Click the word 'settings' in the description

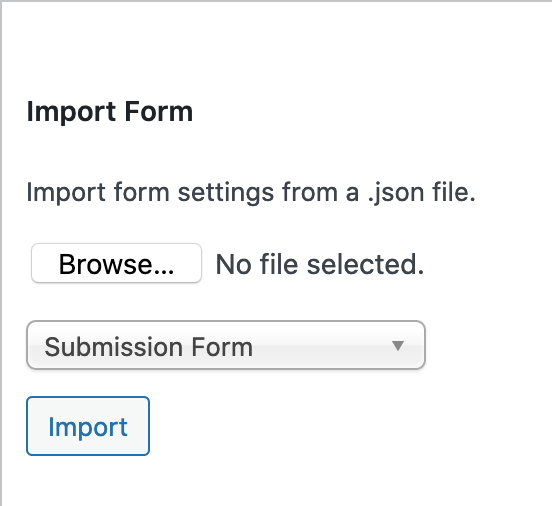[x=226, y=193]
